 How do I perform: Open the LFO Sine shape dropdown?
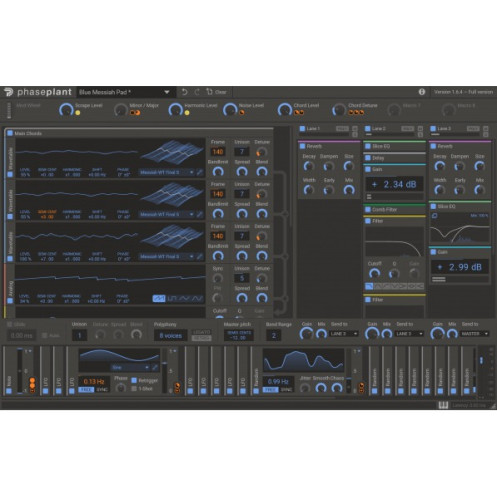130,367
